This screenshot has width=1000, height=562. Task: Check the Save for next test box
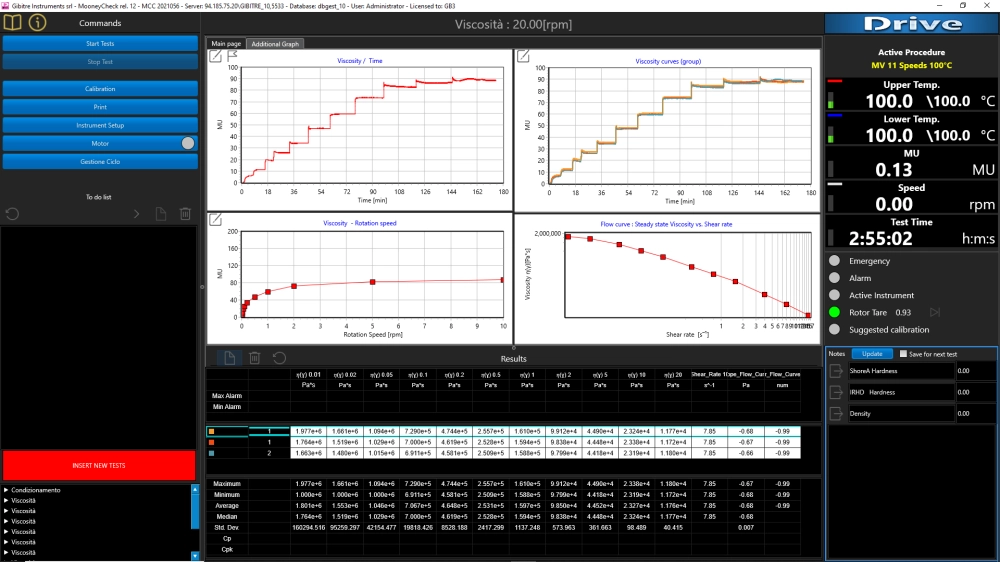point(903,353)
